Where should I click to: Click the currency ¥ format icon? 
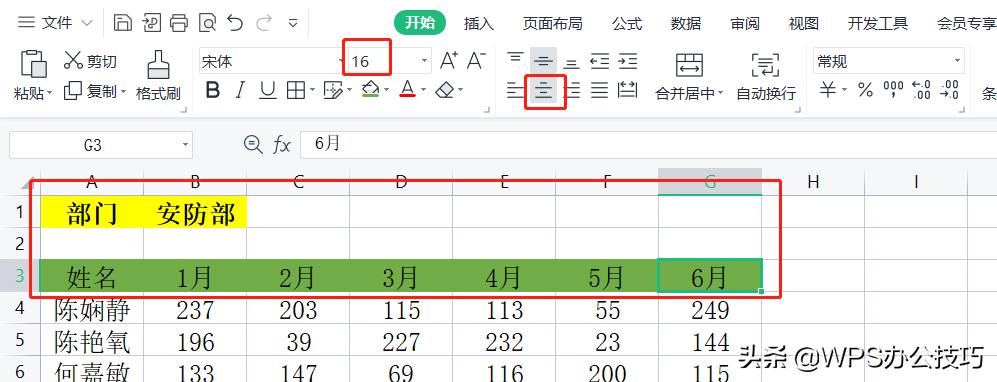(x=827, y=90)
